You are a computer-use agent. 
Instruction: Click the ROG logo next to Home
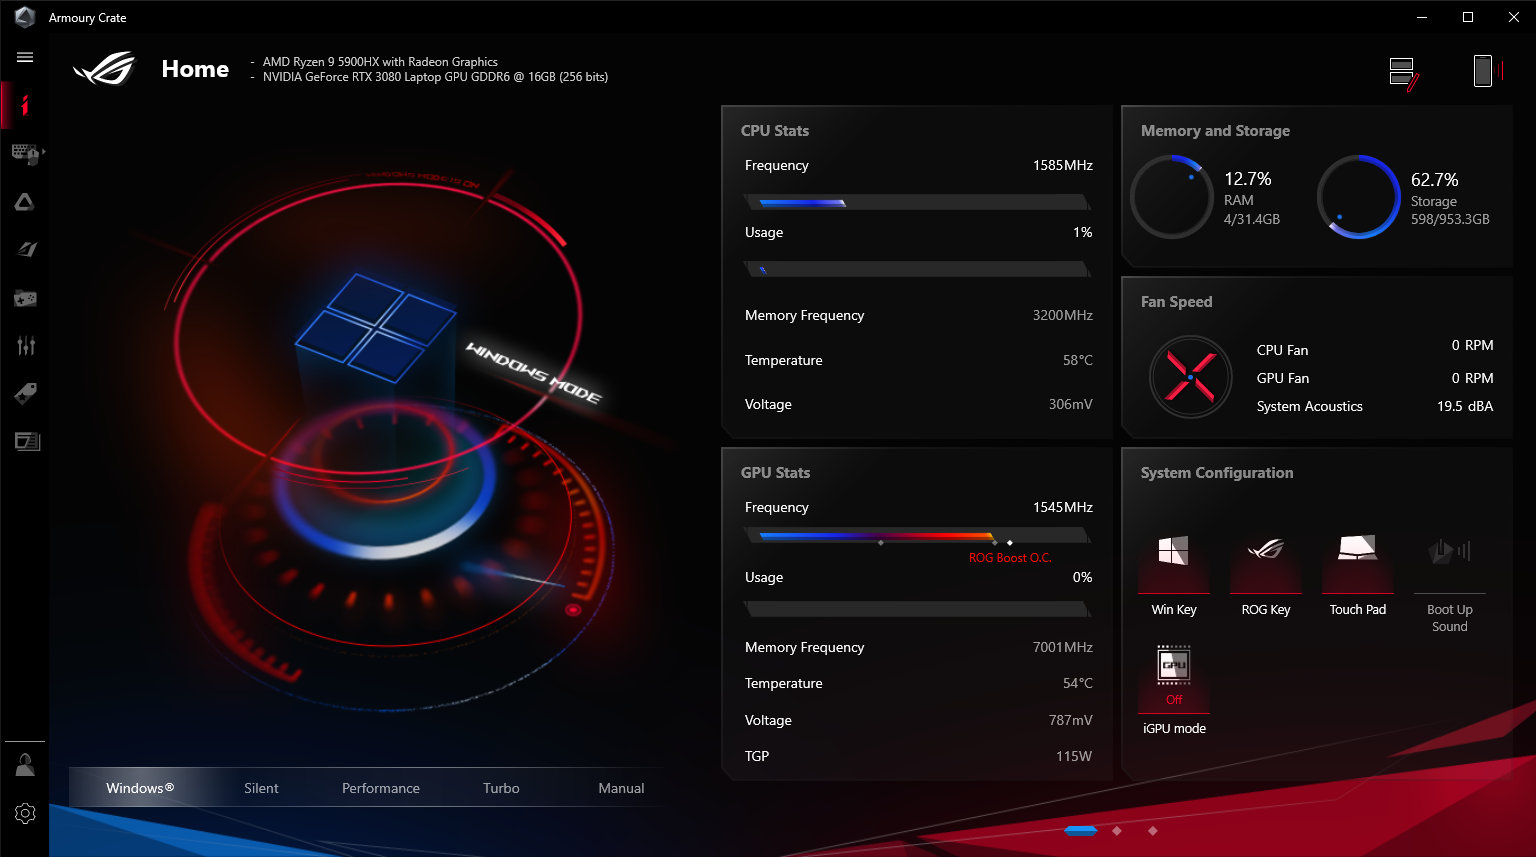pos(104,68)
